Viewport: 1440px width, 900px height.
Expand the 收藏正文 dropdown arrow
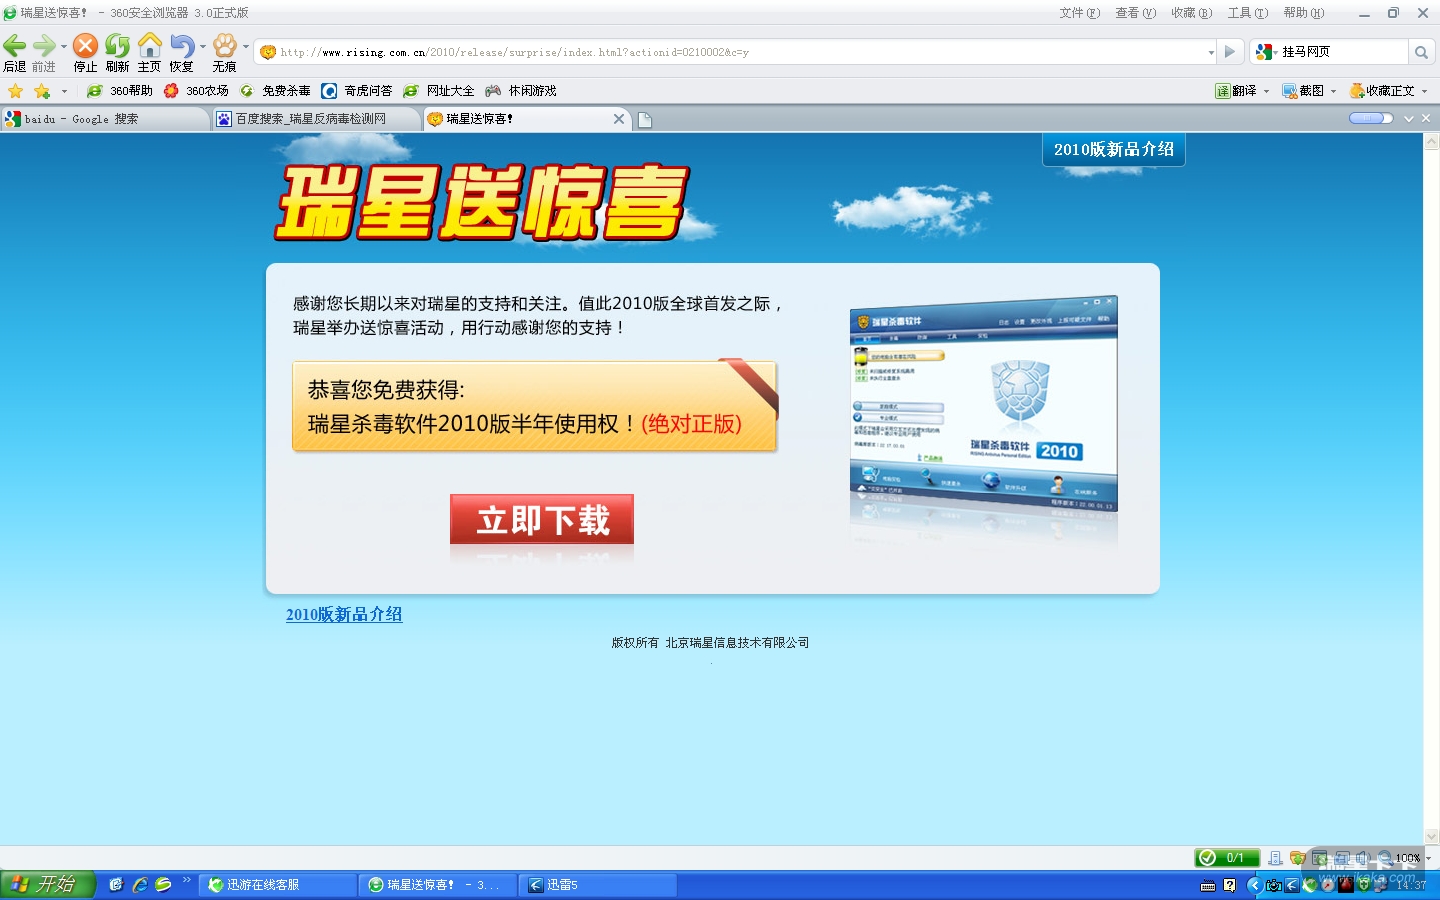point(1424,91)
